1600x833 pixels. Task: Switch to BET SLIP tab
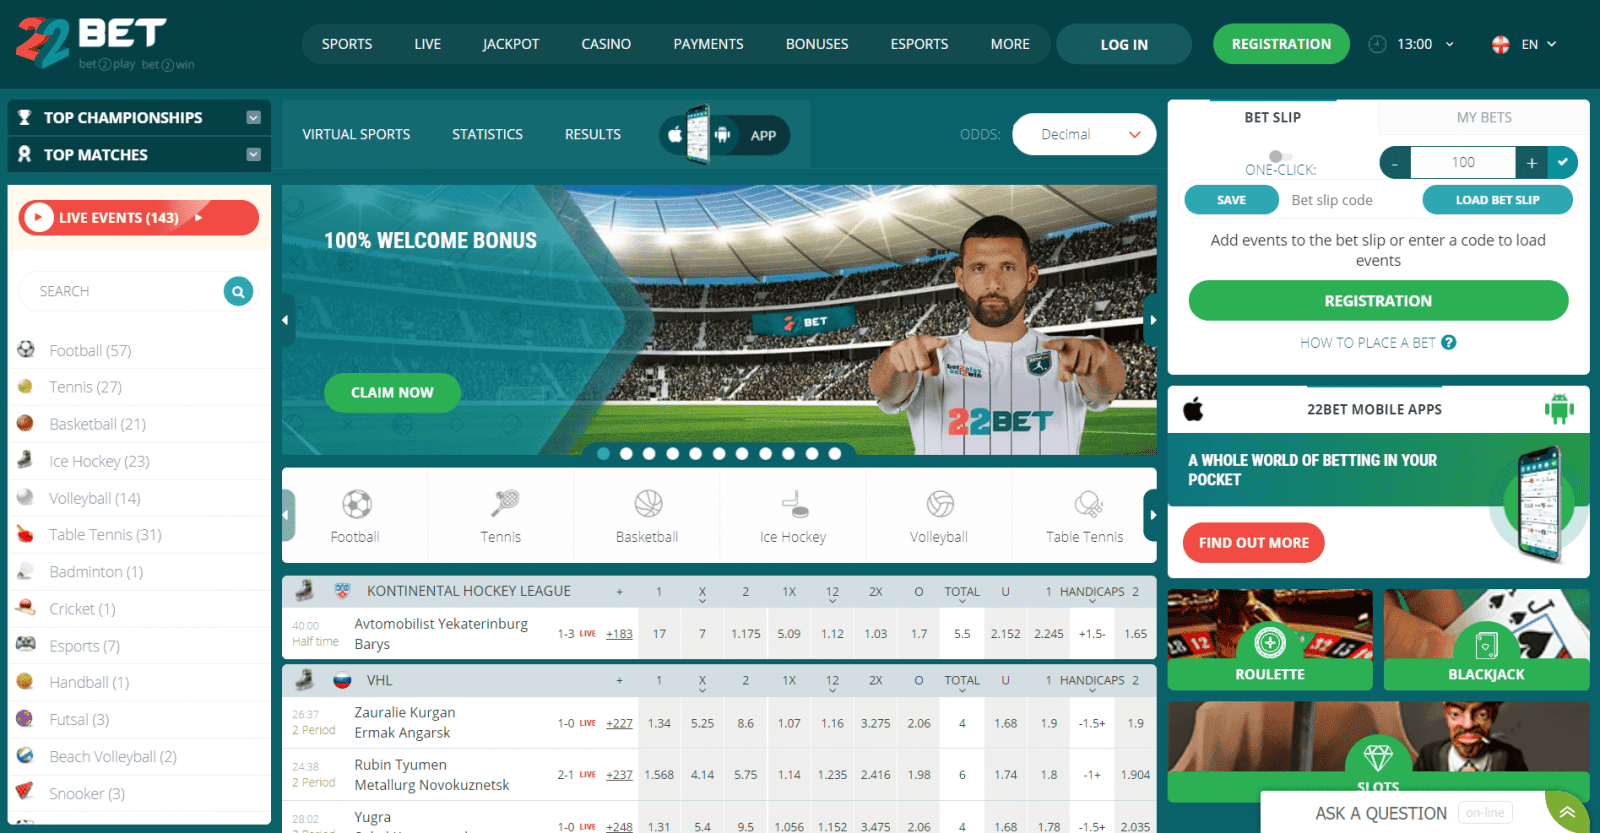pyautogui.click(x=1273, y=117)
